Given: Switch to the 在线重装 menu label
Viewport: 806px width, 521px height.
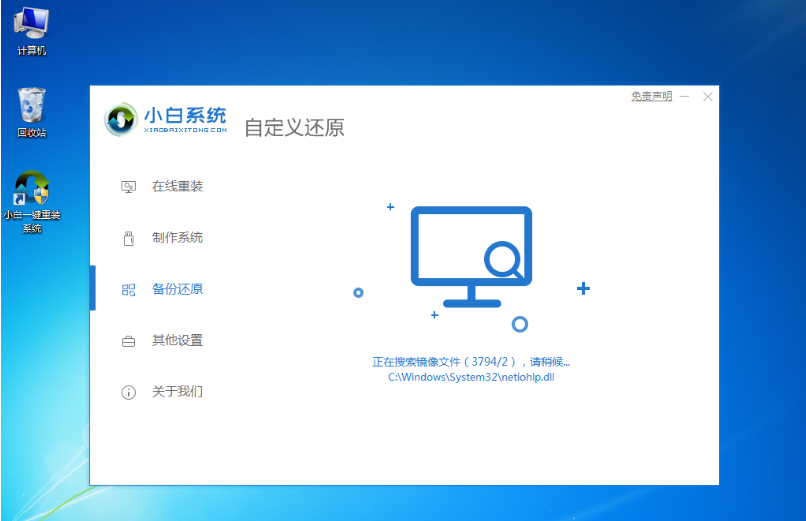Looking at the screenshot, I should click(x=177, y=187).
